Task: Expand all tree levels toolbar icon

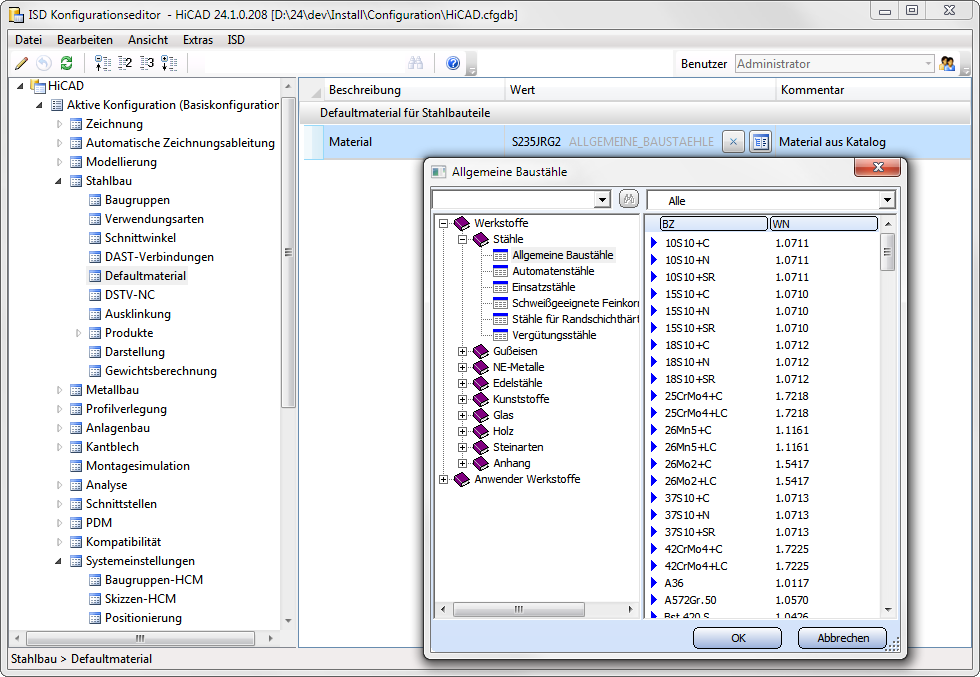Action: 169,63
